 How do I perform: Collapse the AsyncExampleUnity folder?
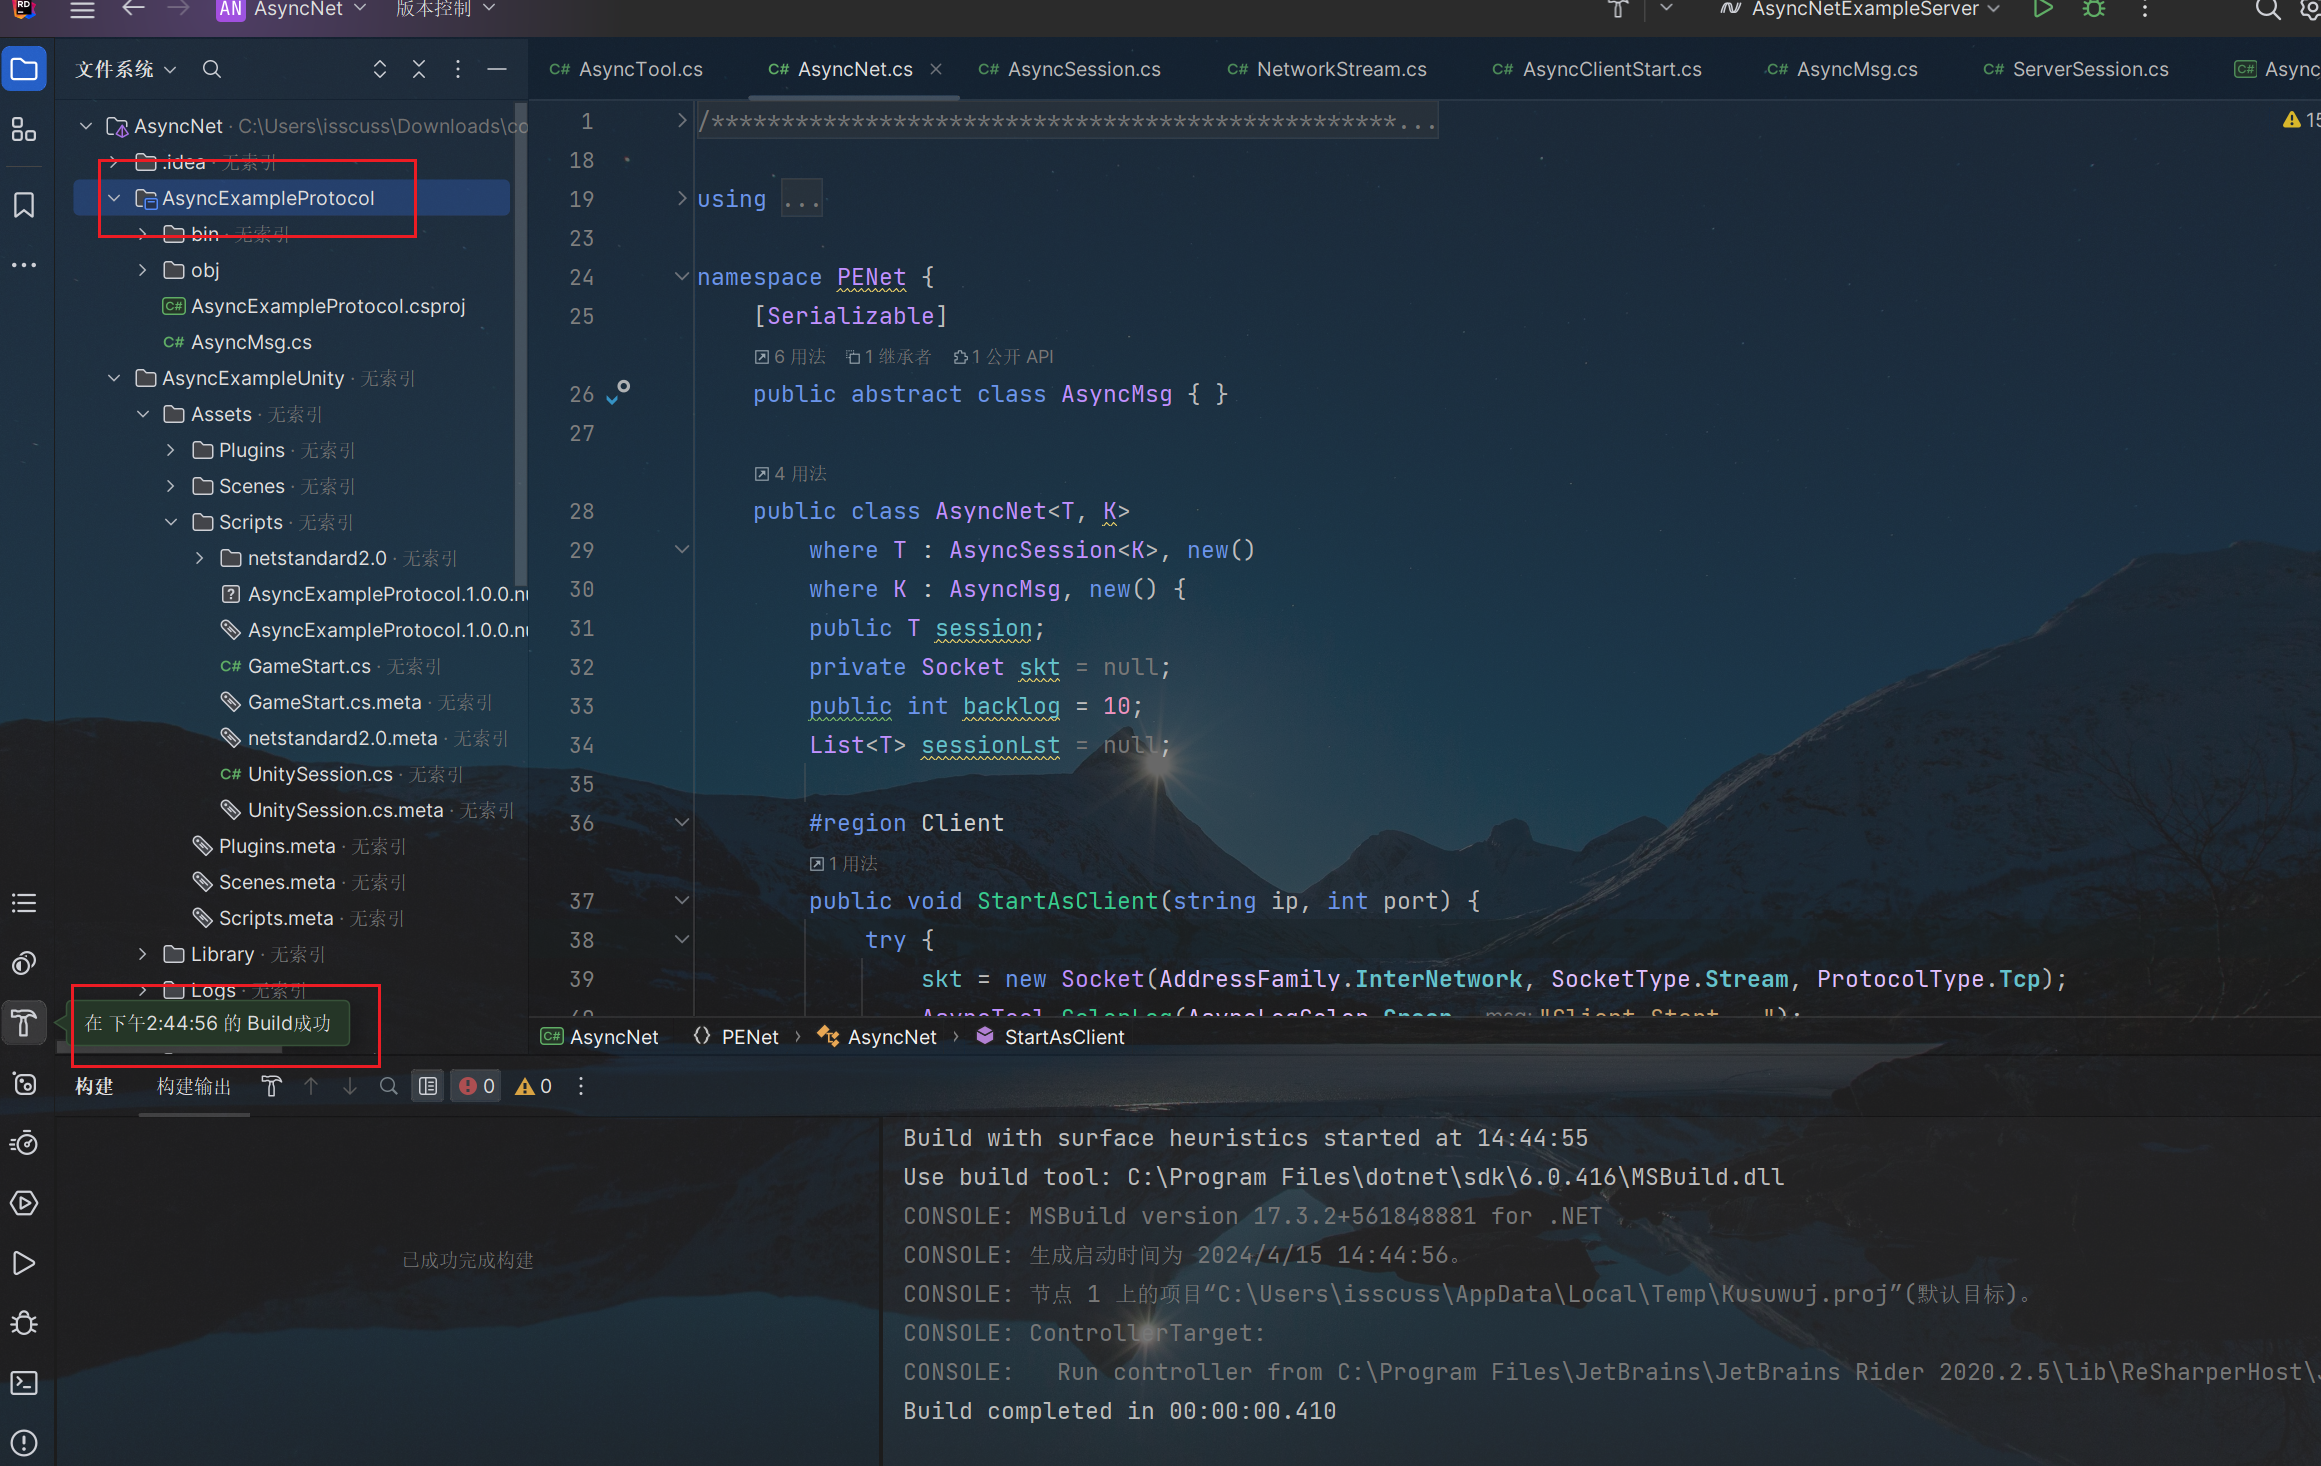[x=114, y=378]
